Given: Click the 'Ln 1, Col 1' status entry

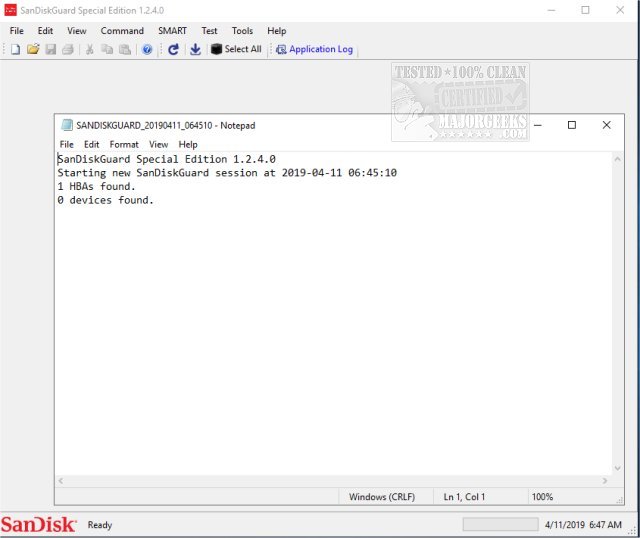Looking at the screenshot, I should (464, 497).
